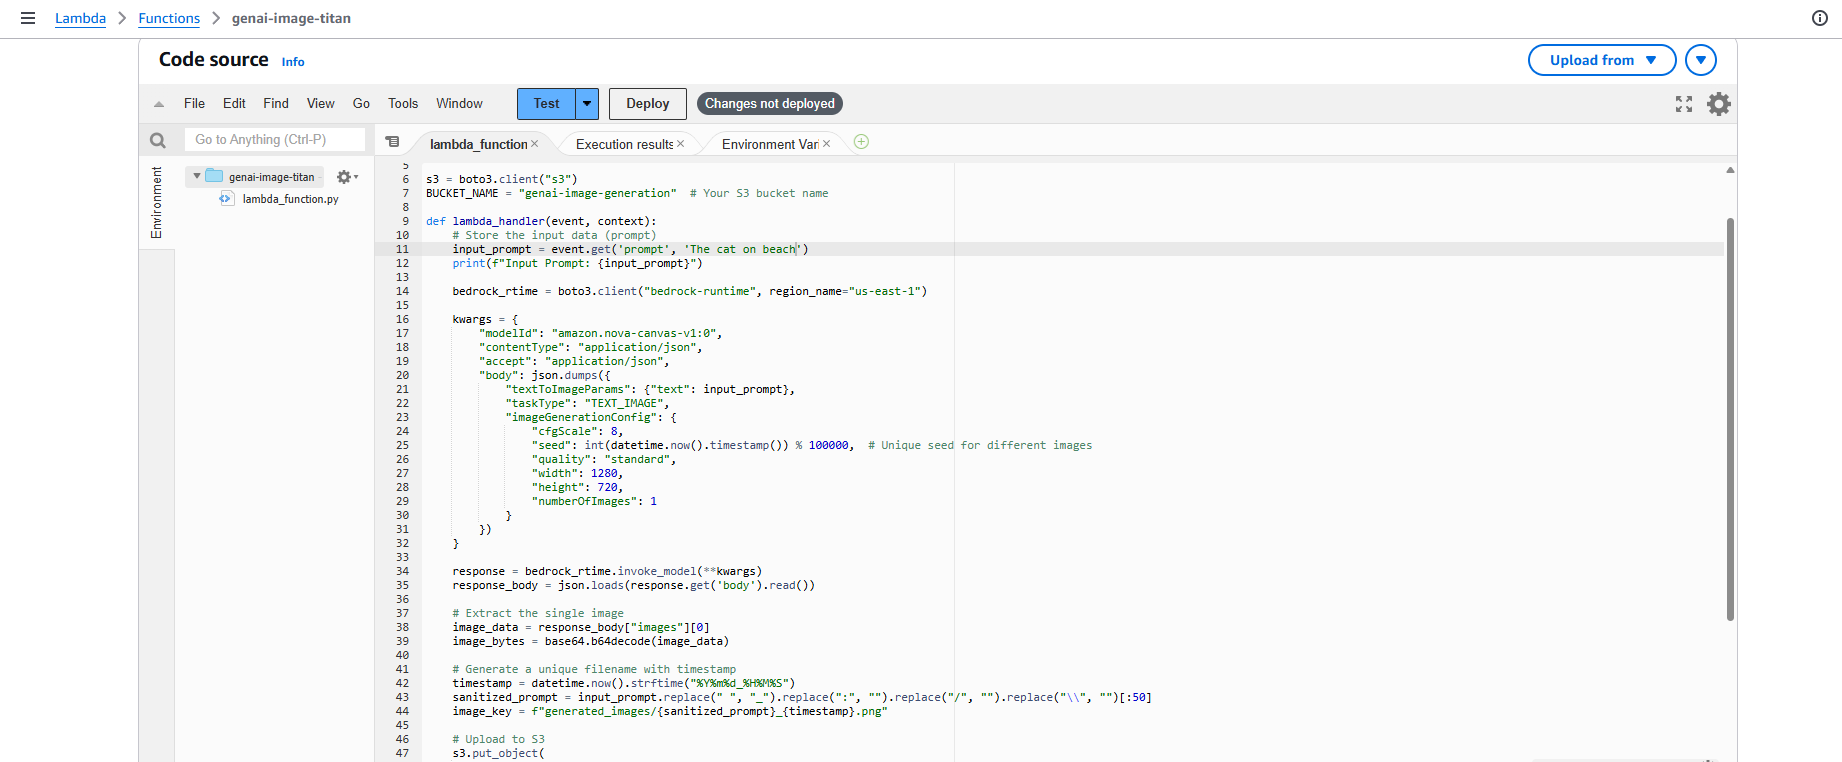Click the BUCKET_NAME assignment line

(627, 193)
